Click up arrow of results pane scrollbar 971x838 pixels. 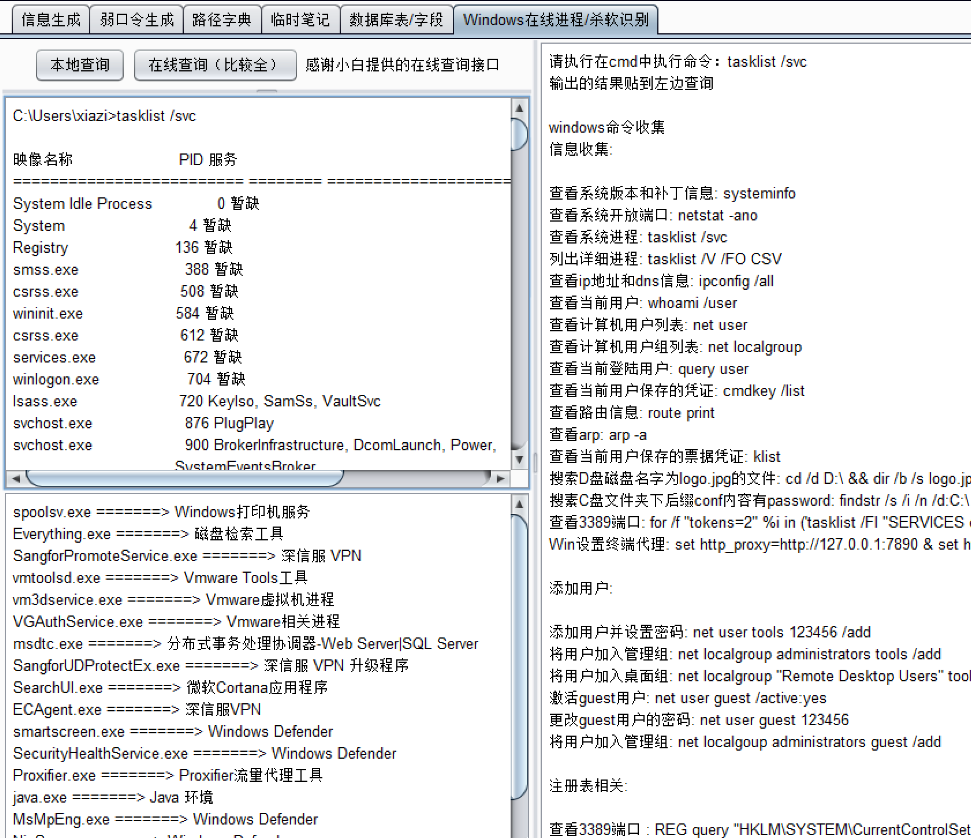click(520, 504)
